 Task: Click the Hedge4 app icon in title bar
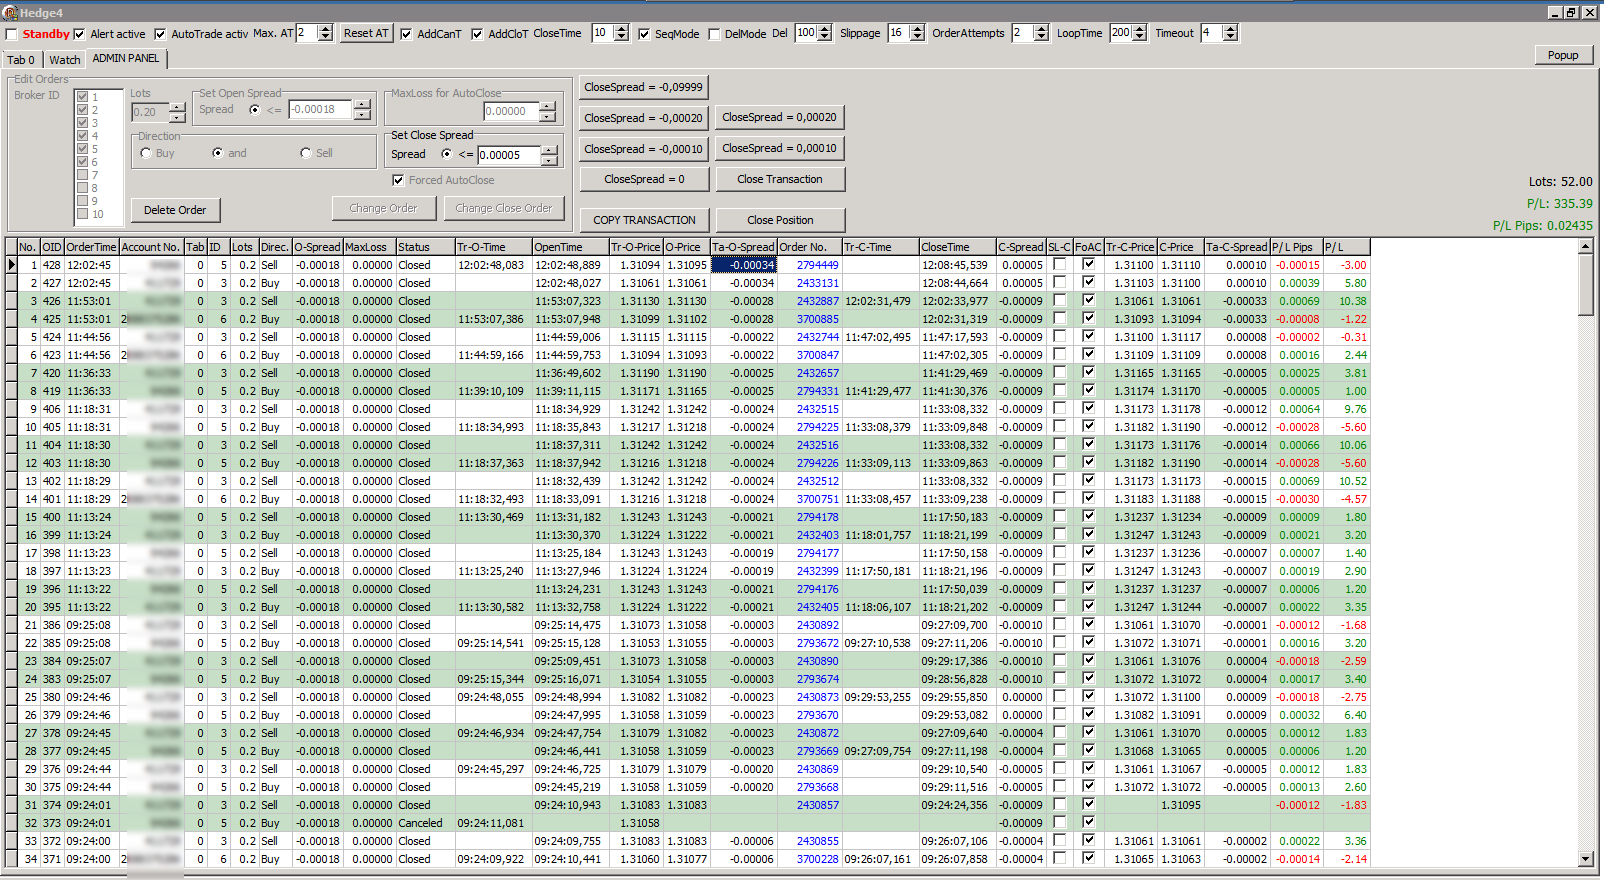click(10, 12)
